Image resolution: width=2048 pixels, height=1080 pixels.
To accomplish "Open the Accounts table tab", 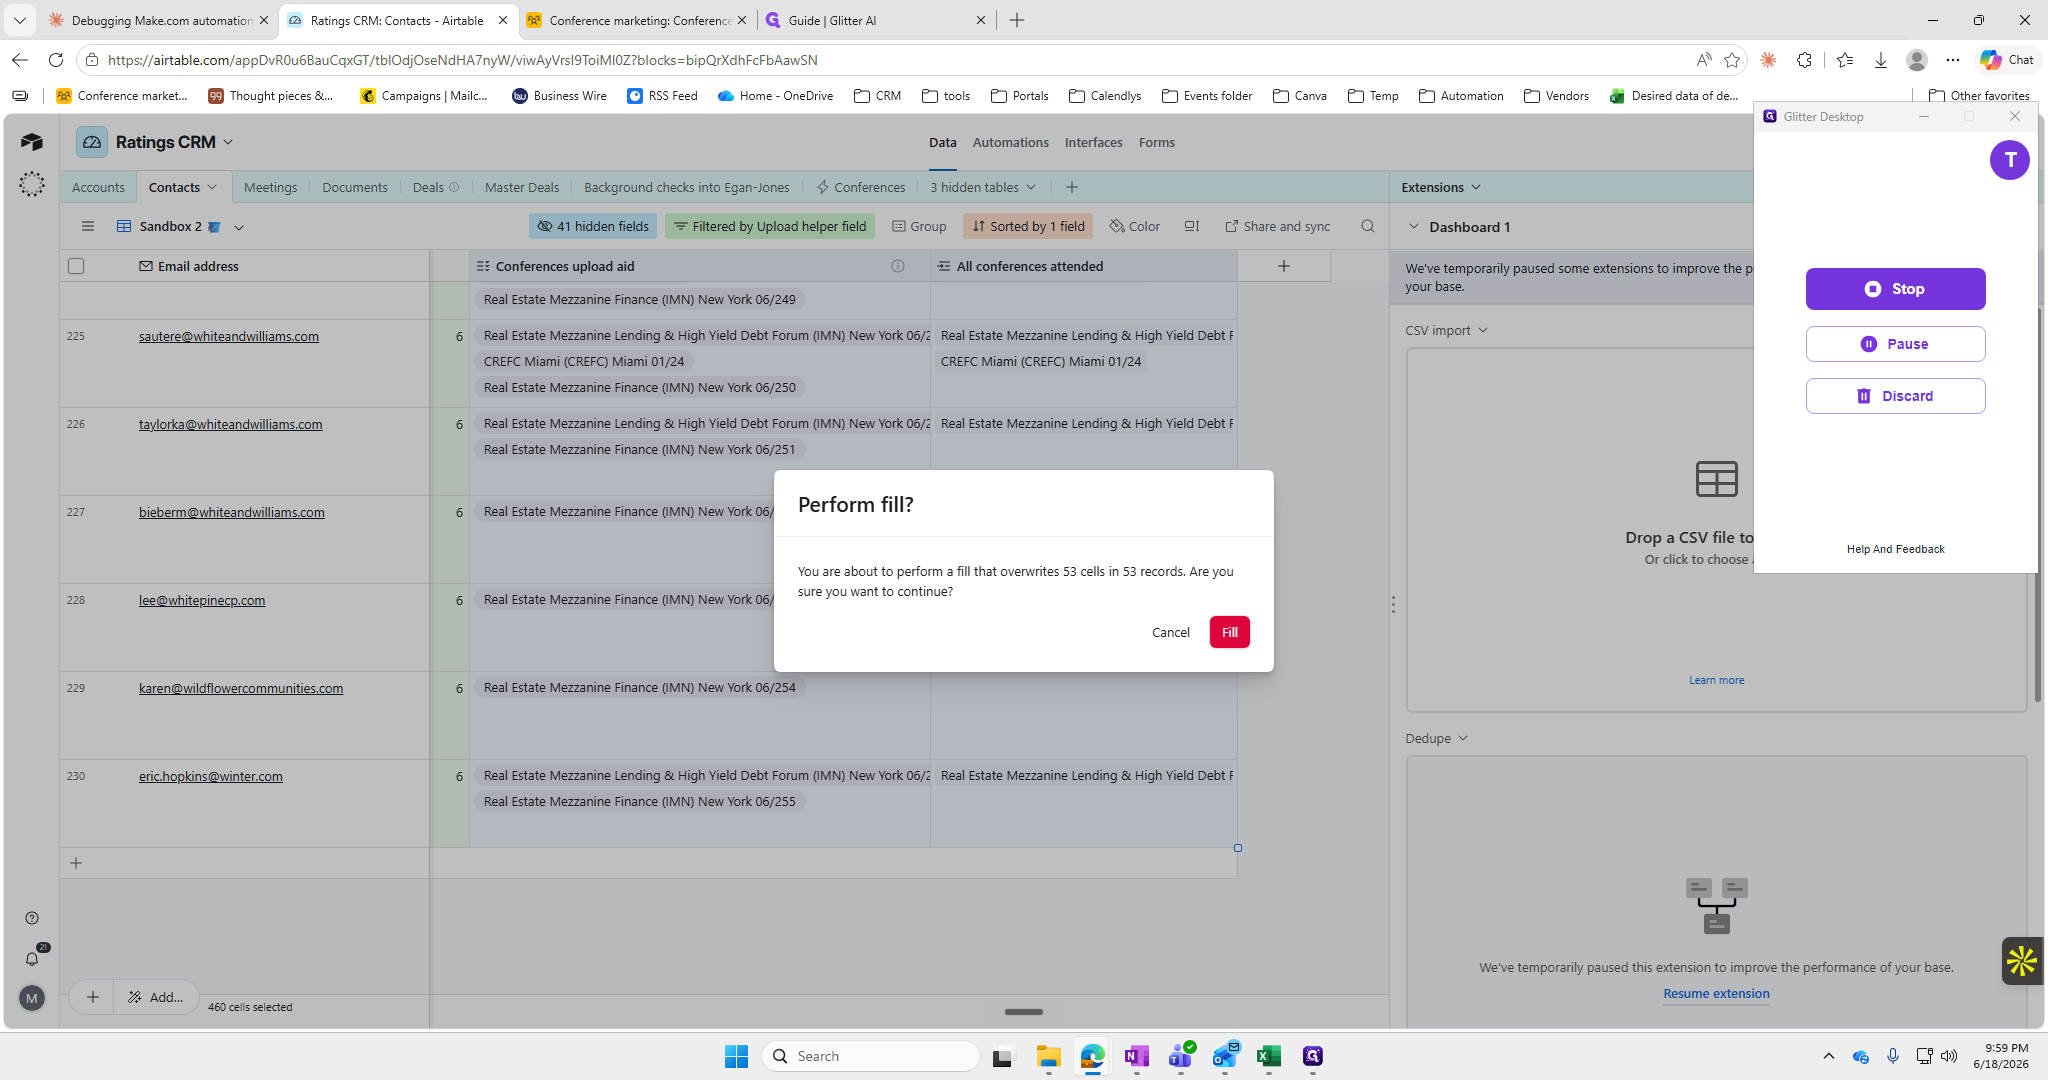I will coord(98,187).
